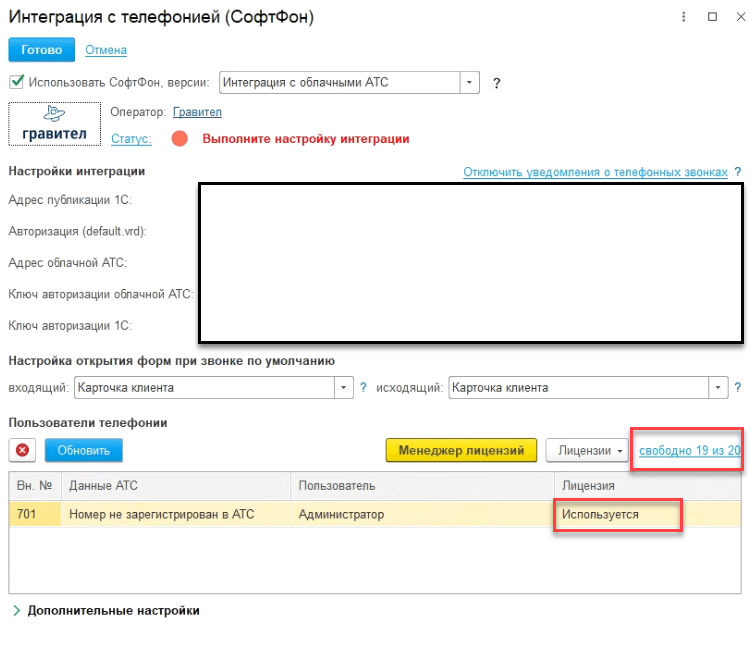Open the исходящий form dropdown arrow

tap(718, 388)
